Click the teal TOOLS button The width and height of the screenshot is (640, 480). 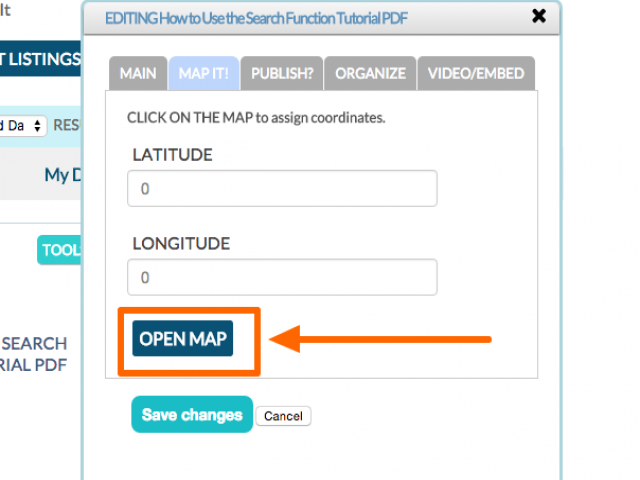click(60, 250)
